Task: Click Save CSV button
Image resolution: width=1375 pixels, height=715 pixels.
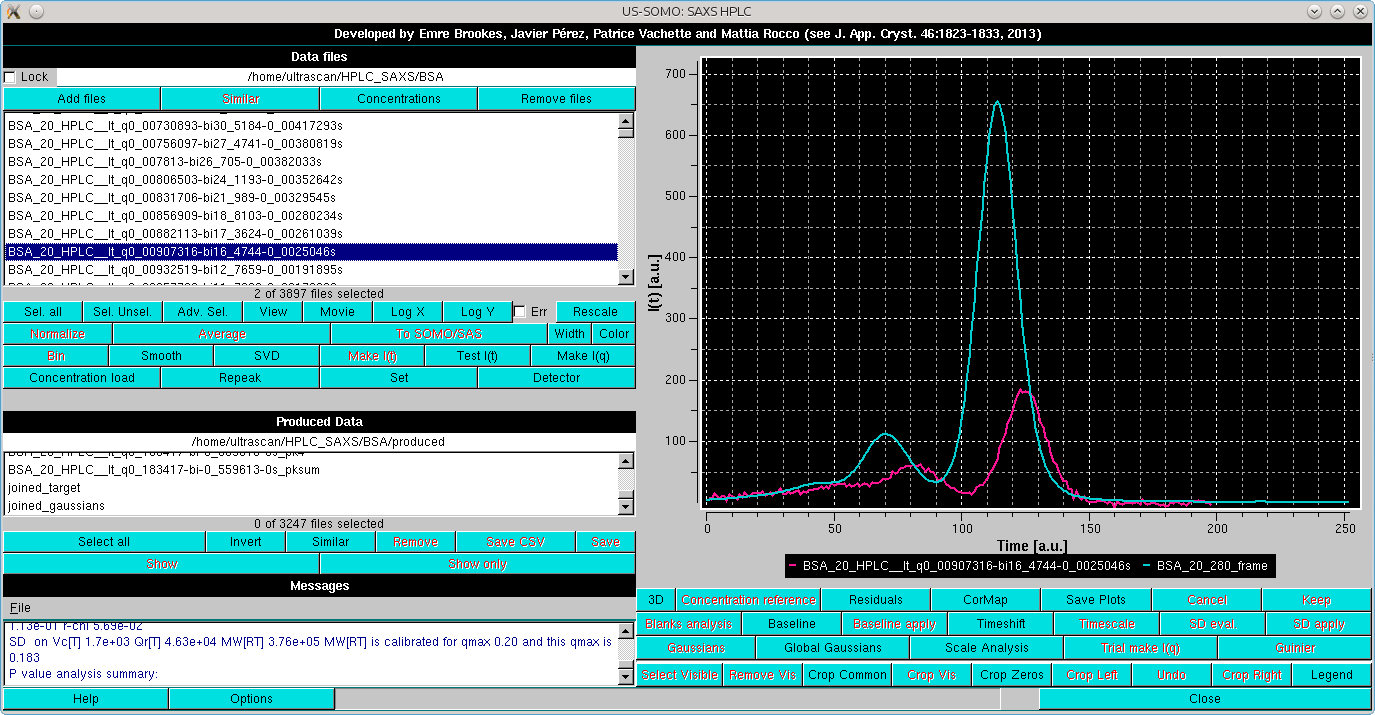Action: 515,542
